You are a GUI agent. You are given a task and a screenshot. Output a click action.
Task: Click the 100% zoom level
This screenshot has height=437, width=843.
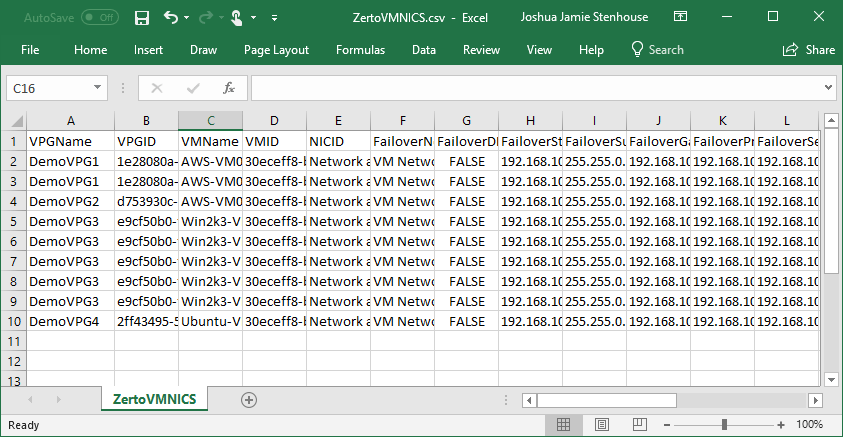pos(810,425)
